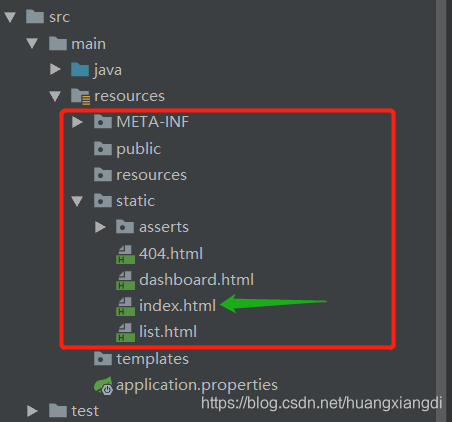Viewport: 452px width, 422px height.
Task: Select the application.properties file name
Action: (x=197, y=385)
